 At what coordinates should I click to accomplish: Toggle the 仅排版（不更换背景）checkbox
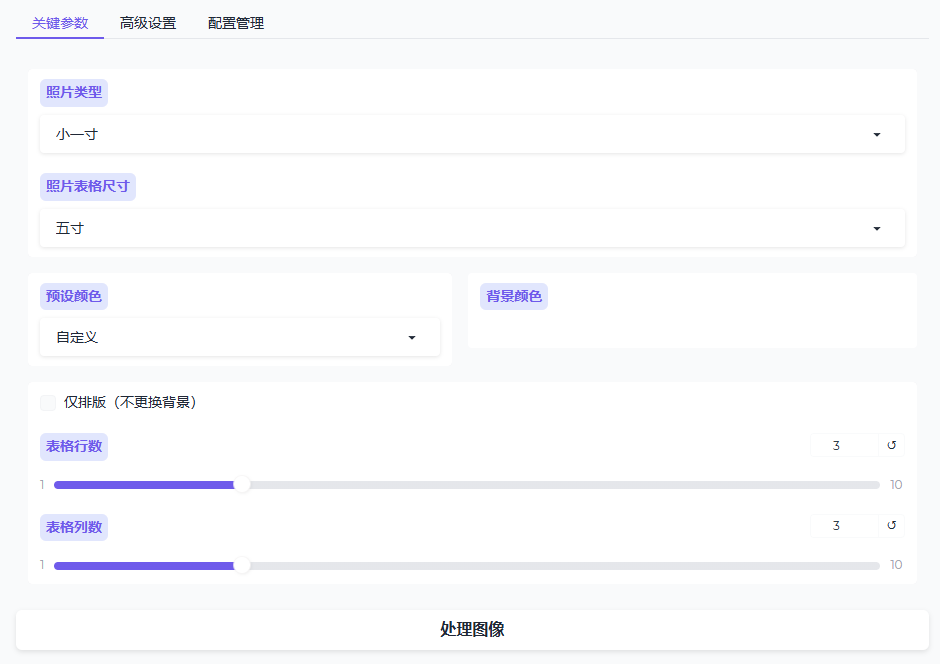(x=48, y=403)
